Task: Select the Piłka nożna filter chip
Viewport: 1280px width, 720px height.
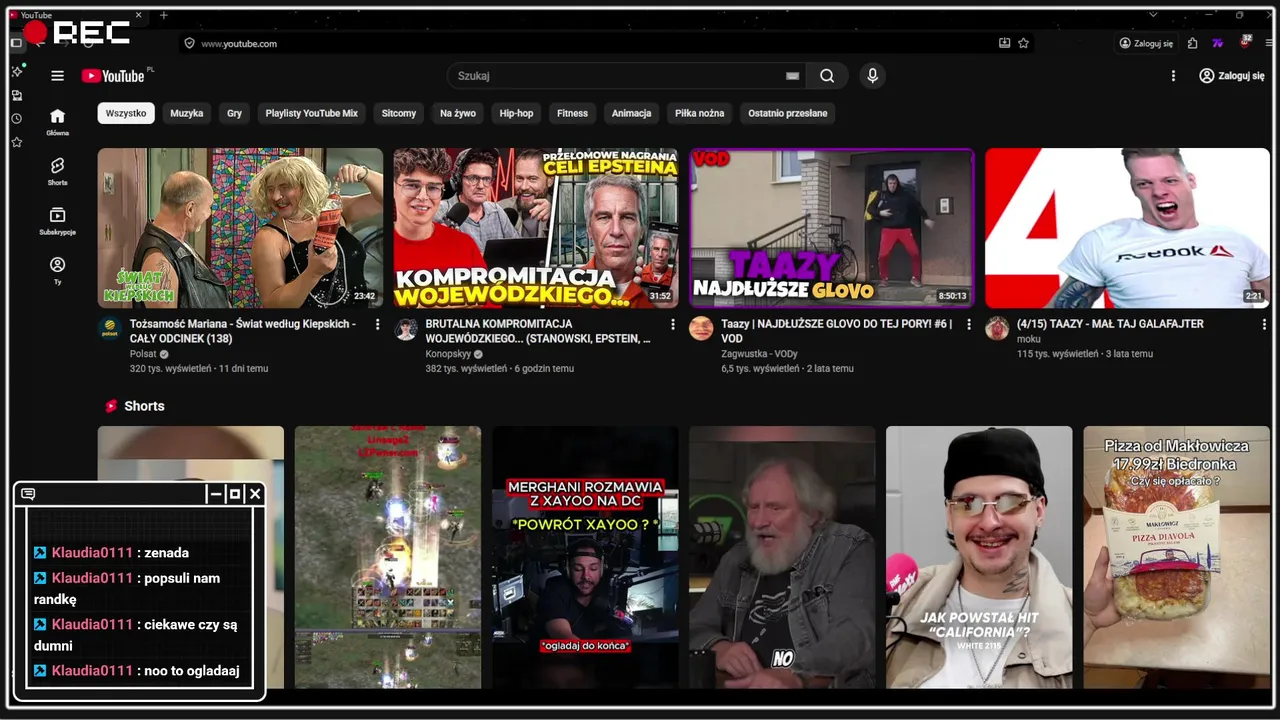Action: pyautogui.click(x=700, y=113)
